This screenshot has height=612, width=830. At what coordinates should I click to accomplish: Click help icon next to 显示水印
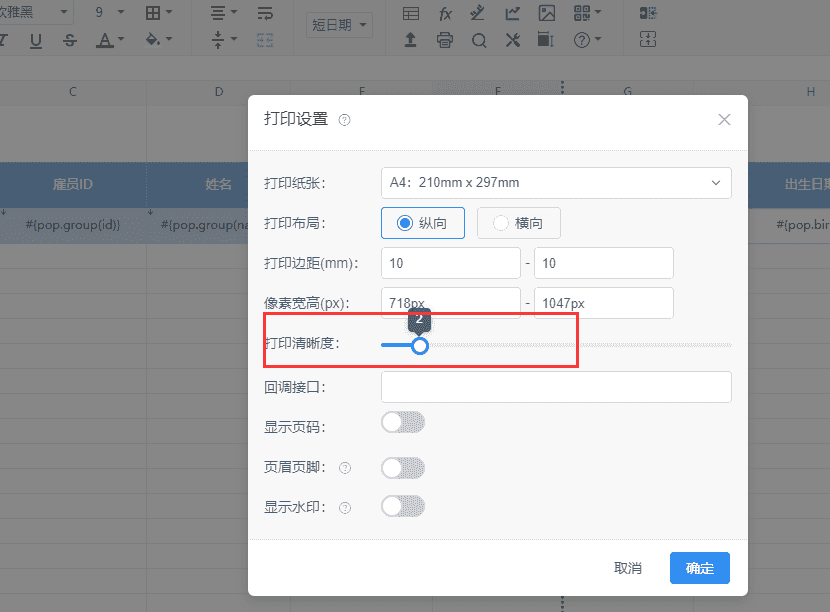(x=345, y=508)
